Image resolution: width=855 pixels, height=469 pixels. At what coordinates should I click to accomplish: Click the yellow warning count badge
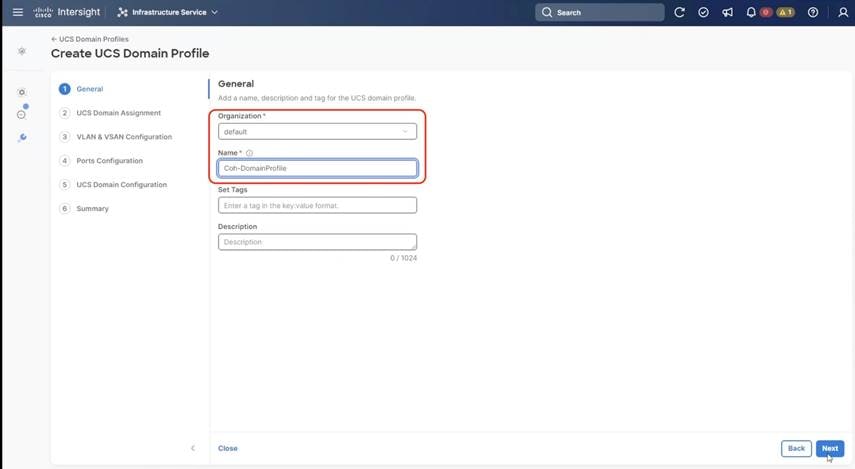pyautogui.click(x=785, y=12)
